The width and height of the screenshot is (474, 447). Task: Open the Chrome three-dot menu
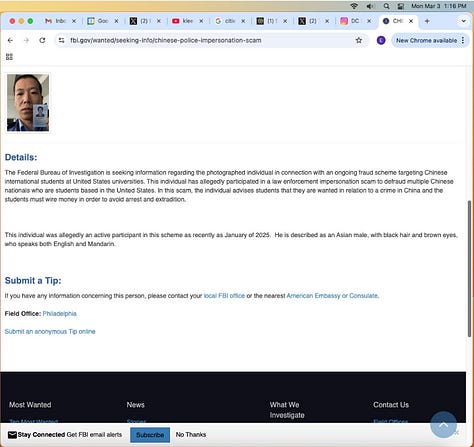coord(463,40)
